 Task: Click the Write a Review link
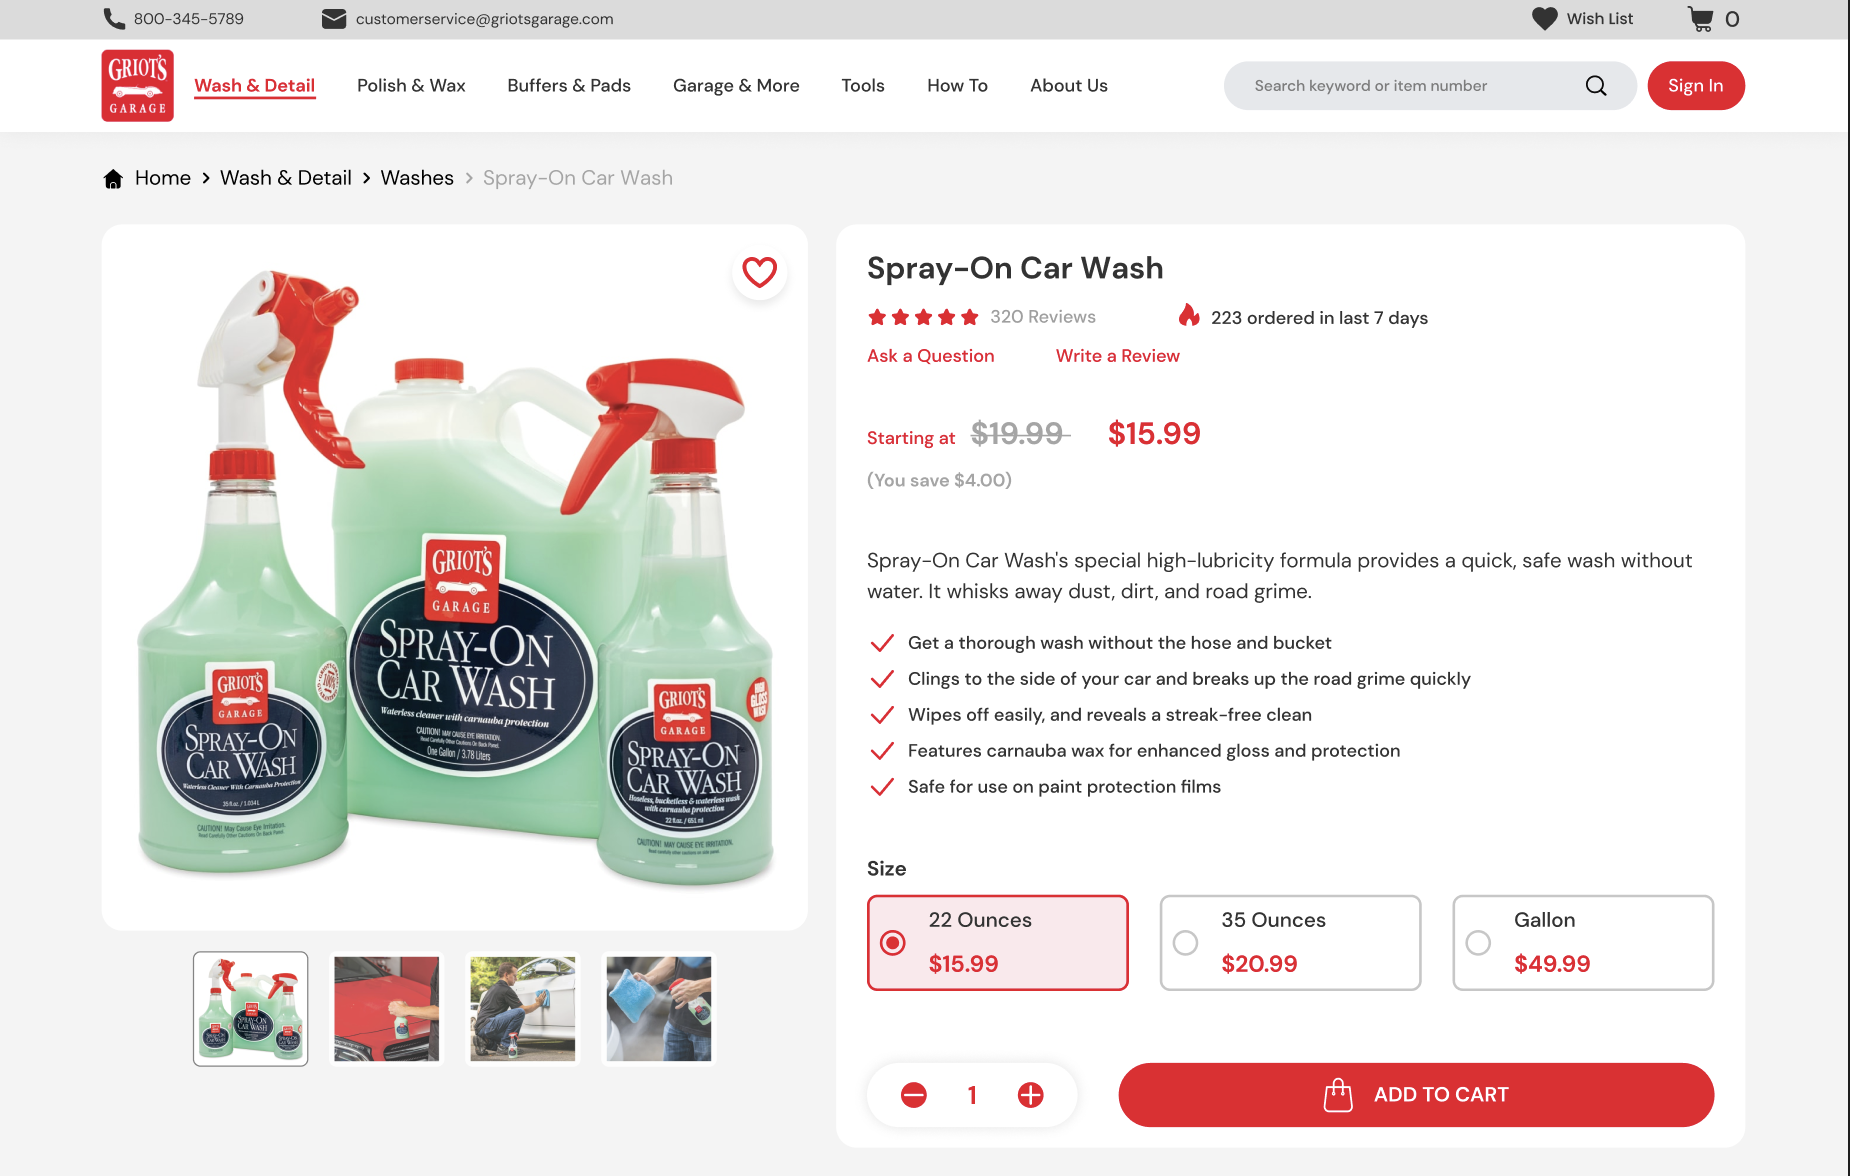[x=1118, y=356]
